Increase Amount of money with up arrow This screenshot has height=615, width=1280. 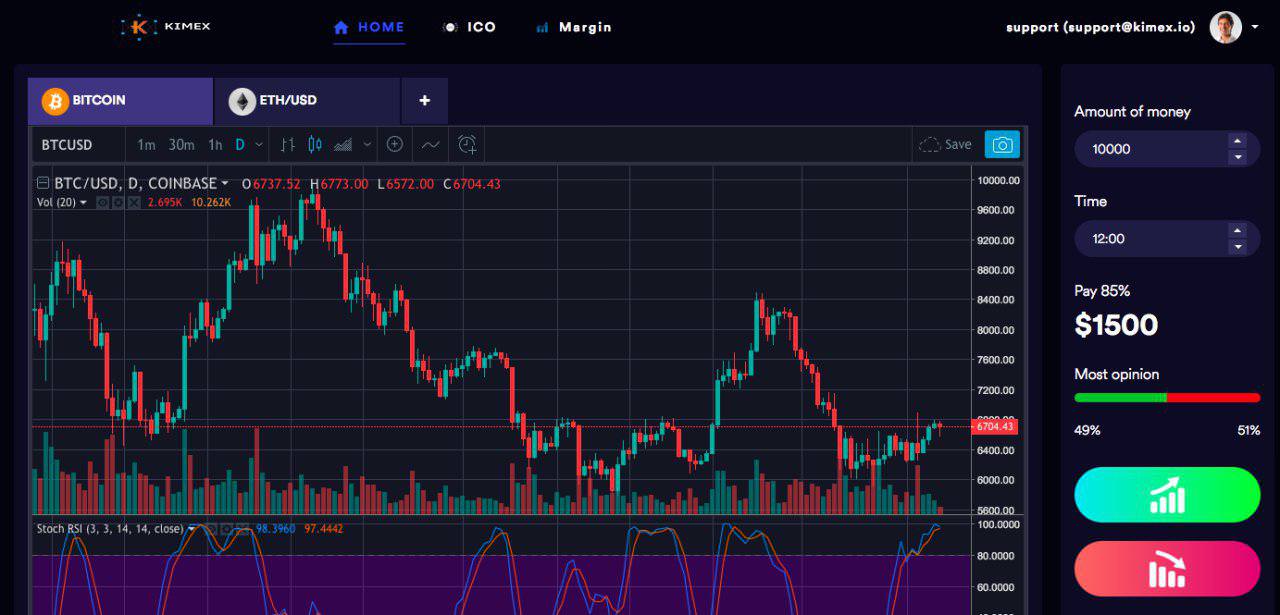[1237, 141]
